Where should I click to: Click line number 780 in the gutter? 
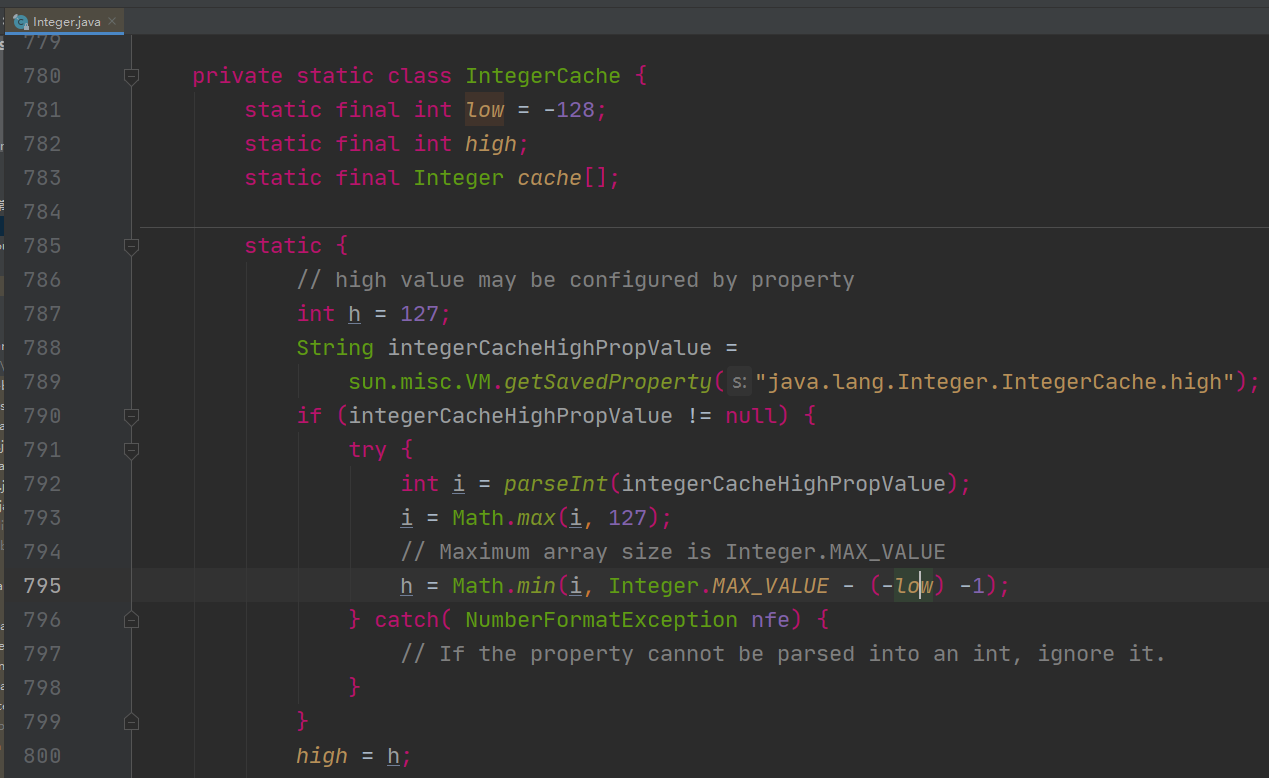tap(42, 76)
